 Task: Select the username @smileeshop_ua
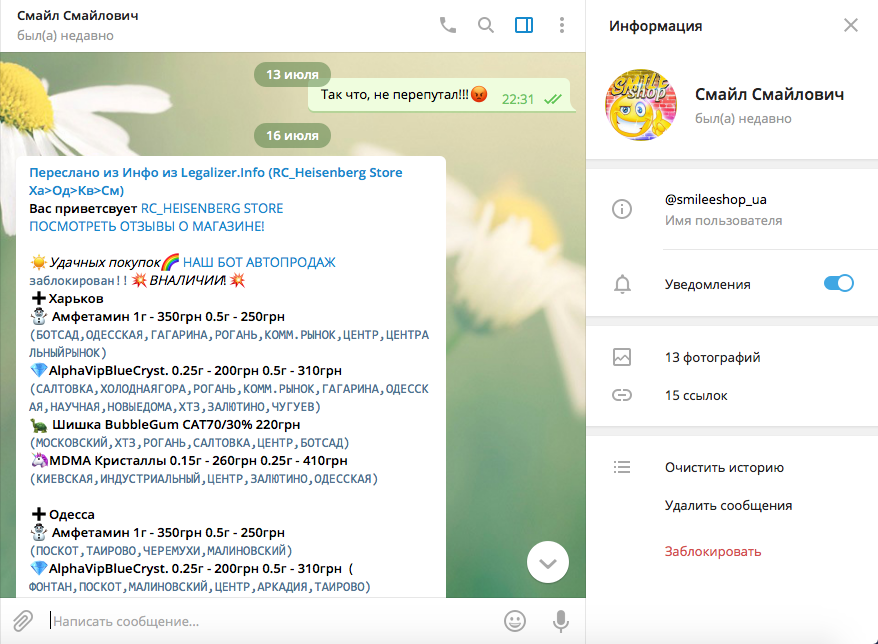[716, 199]
